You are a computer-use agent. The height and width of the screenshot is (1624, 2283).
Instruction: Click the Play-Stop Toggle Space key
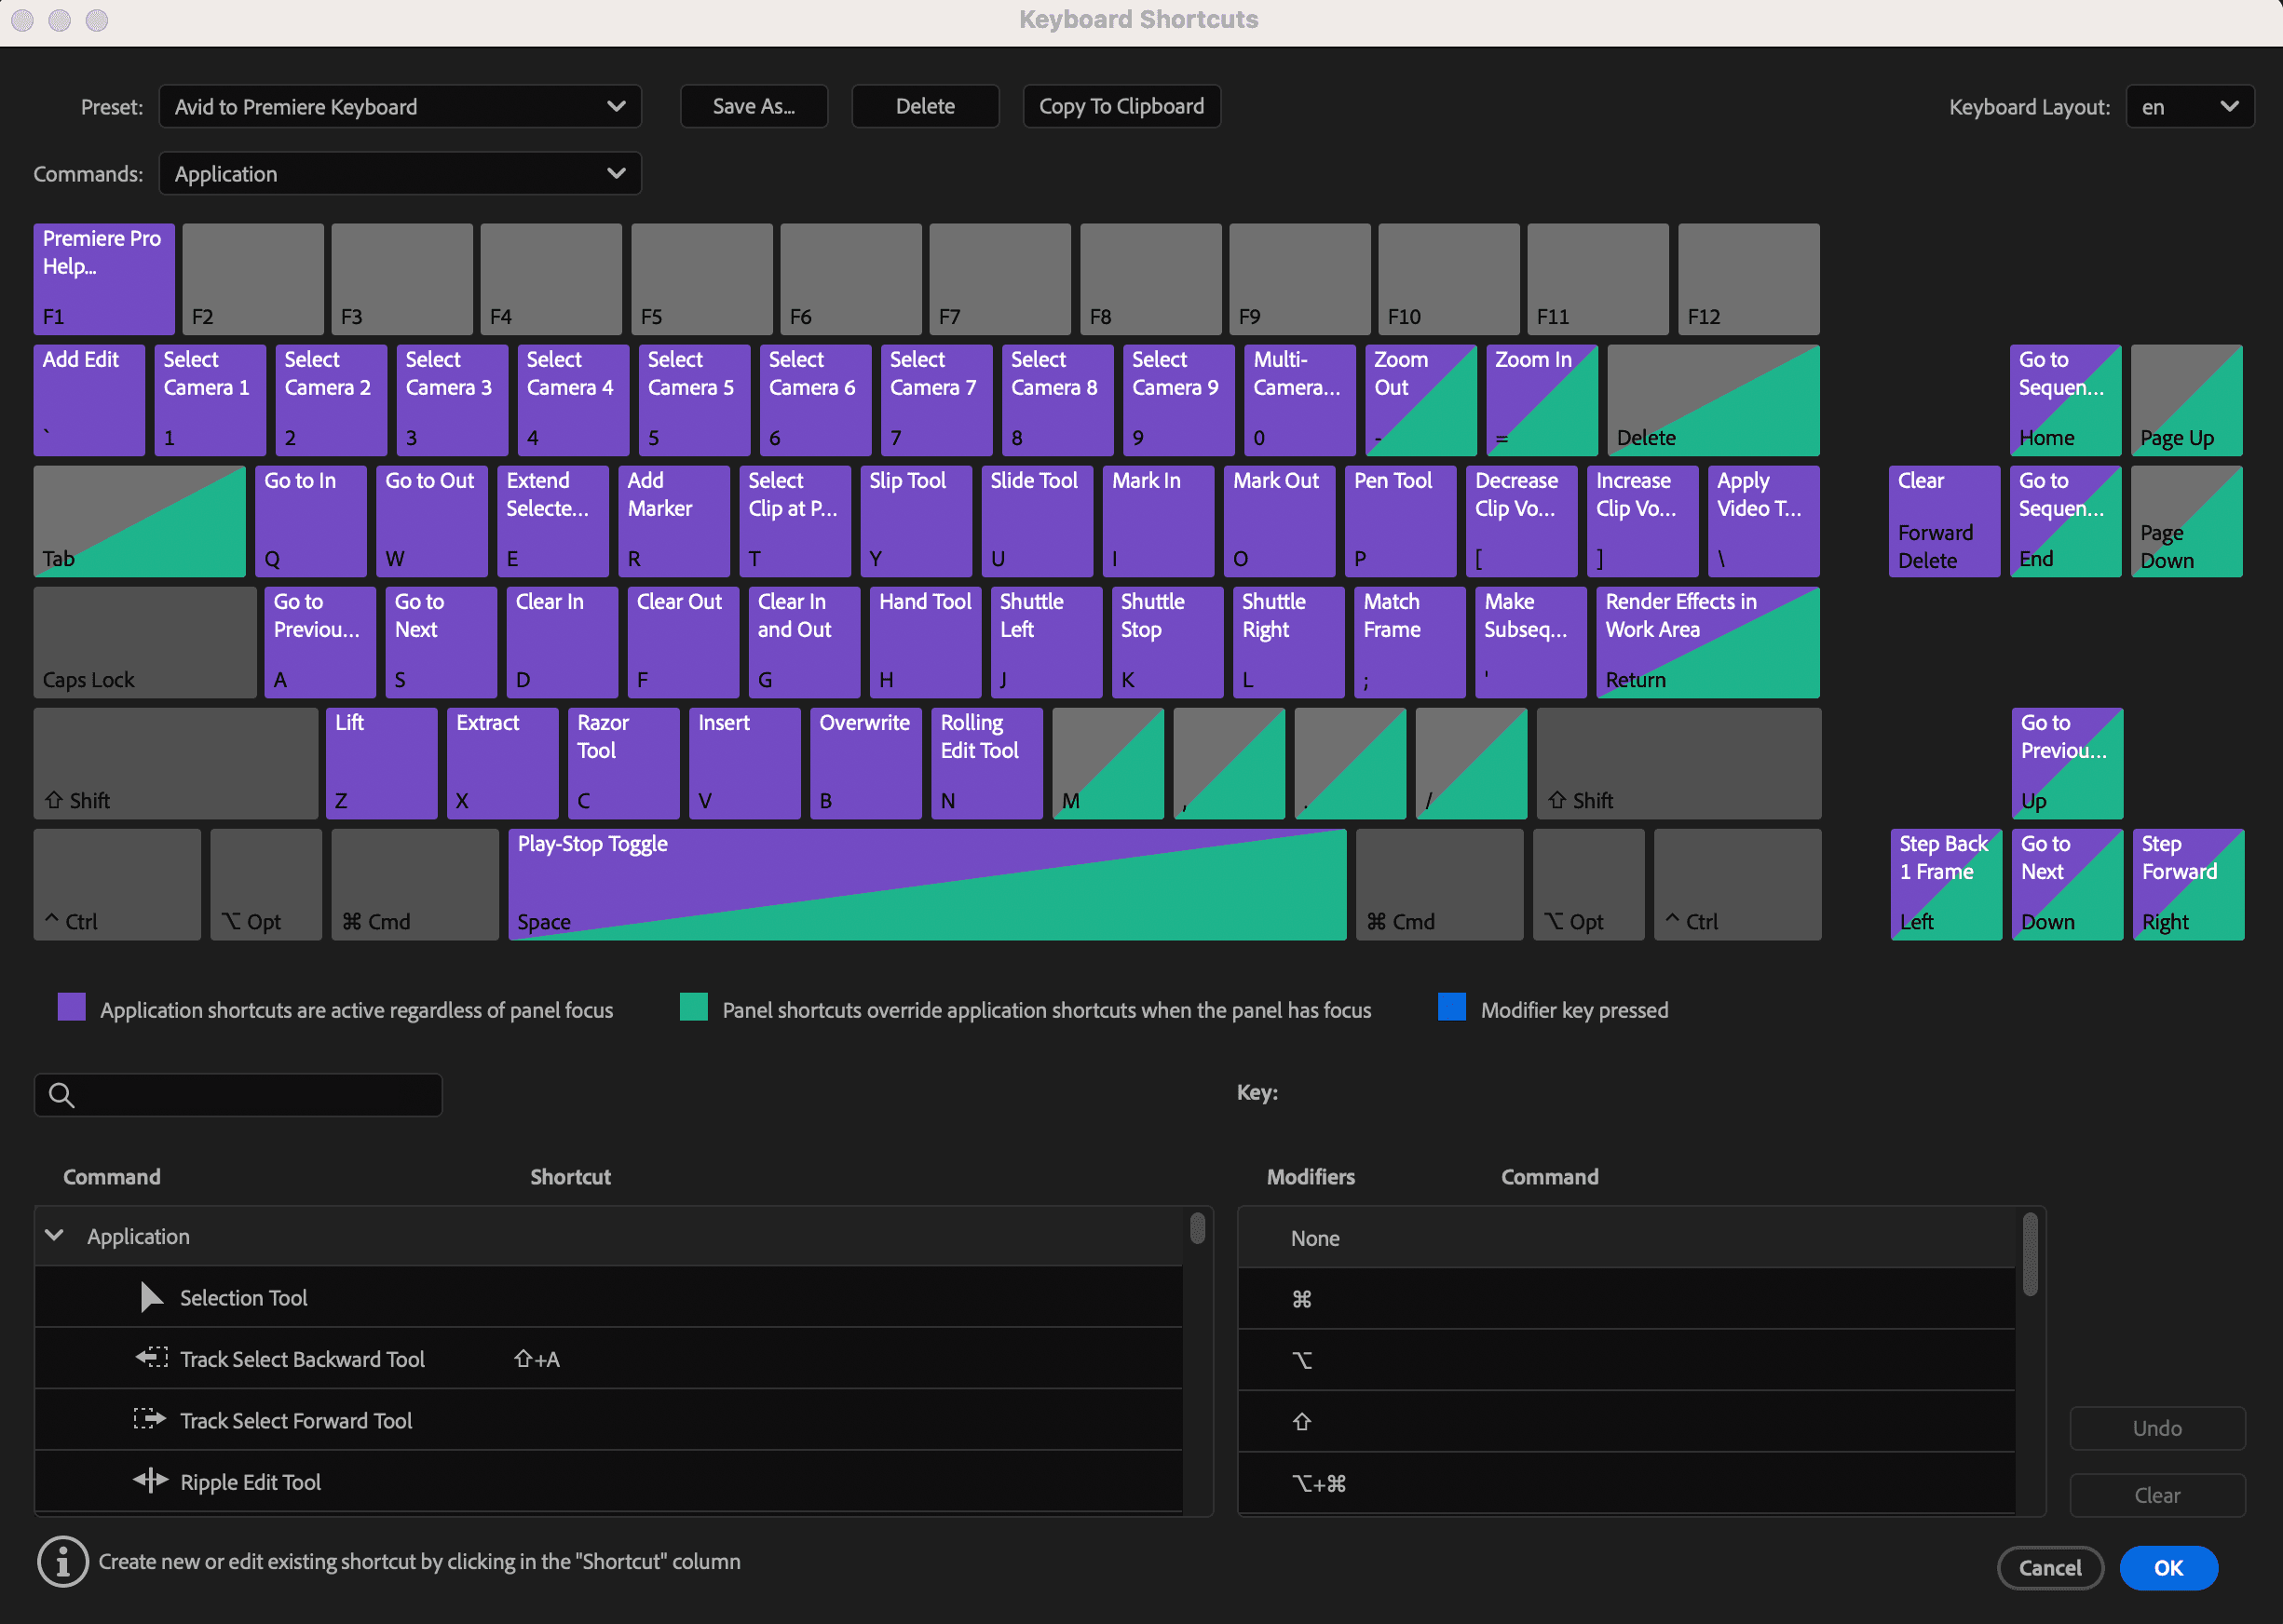(x=926, y=884)
